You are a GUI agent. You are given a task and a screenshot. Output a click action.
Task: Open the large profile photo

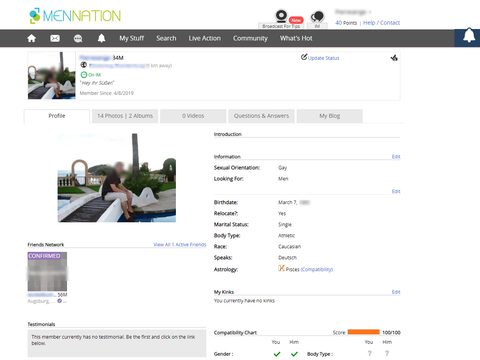coord(117,177)
